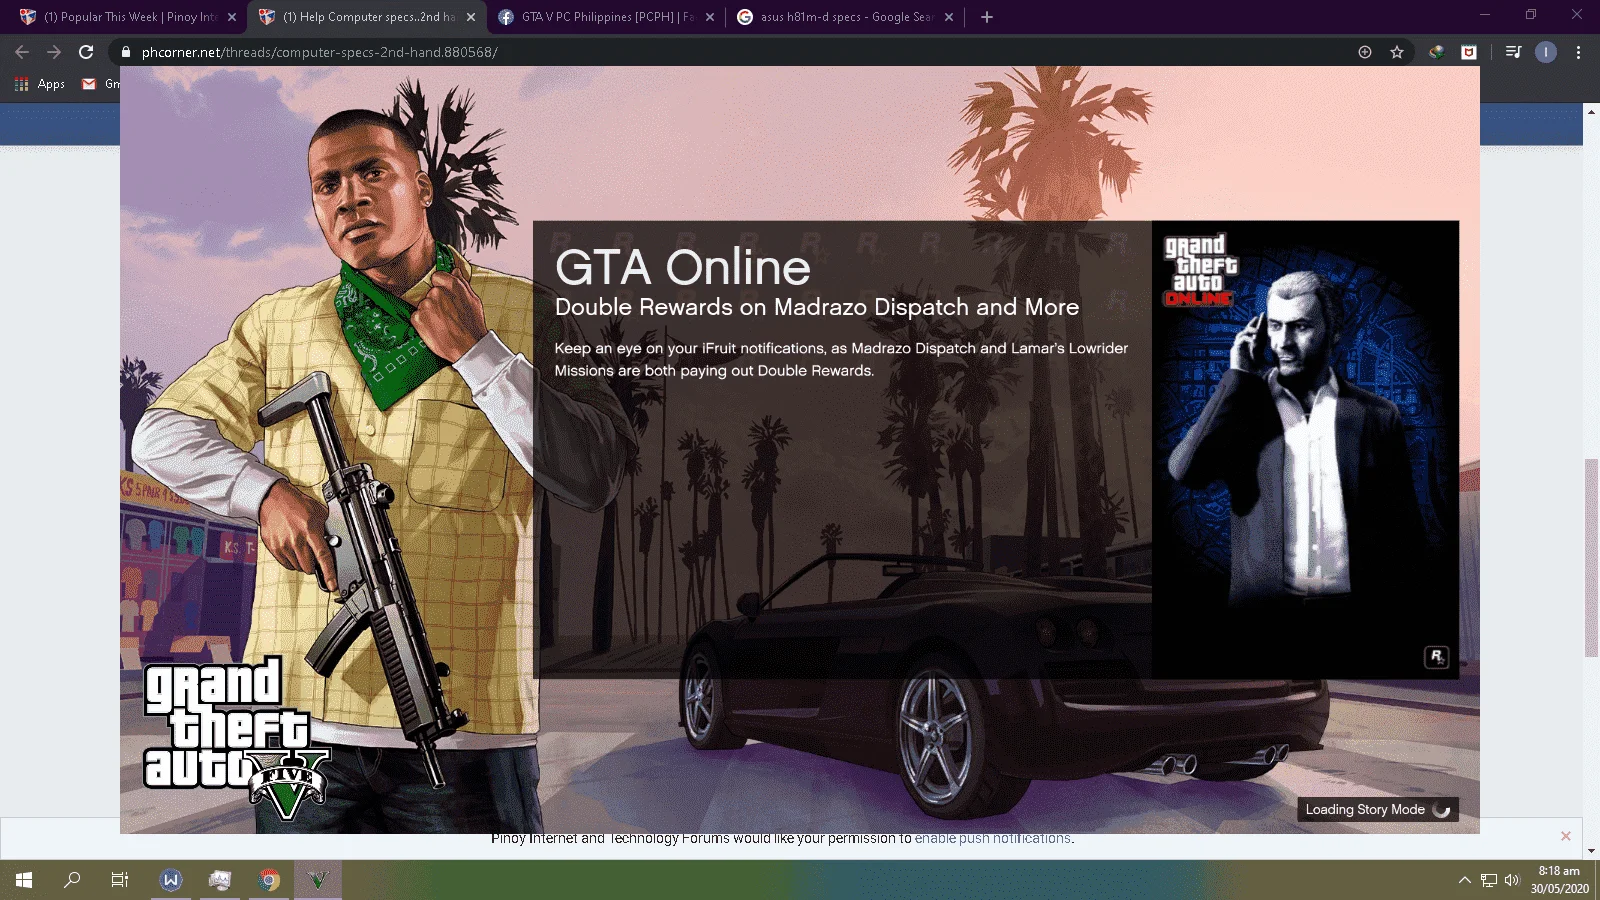1600x900 pixels.
Task: Click the enable push notifications link
Action: click(992, 839)
